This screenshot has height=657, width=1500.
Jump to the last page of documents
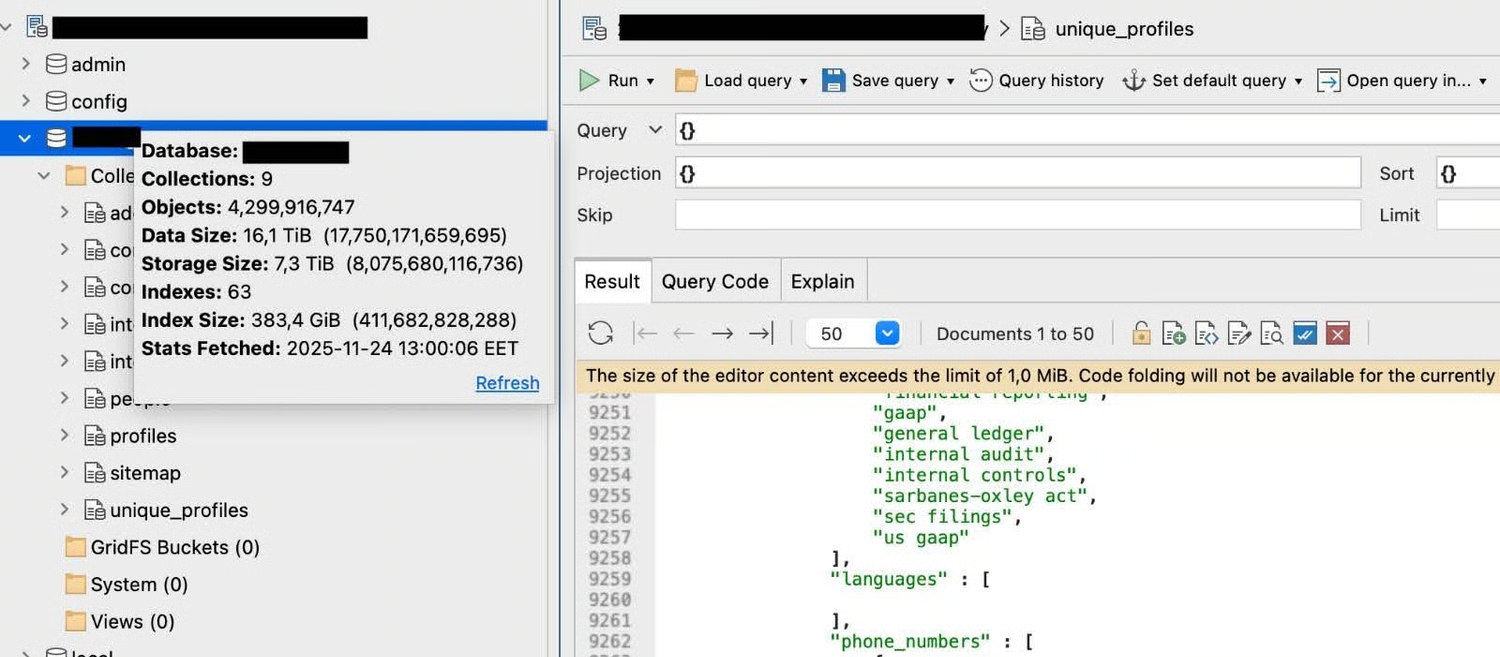coord(761,334)
